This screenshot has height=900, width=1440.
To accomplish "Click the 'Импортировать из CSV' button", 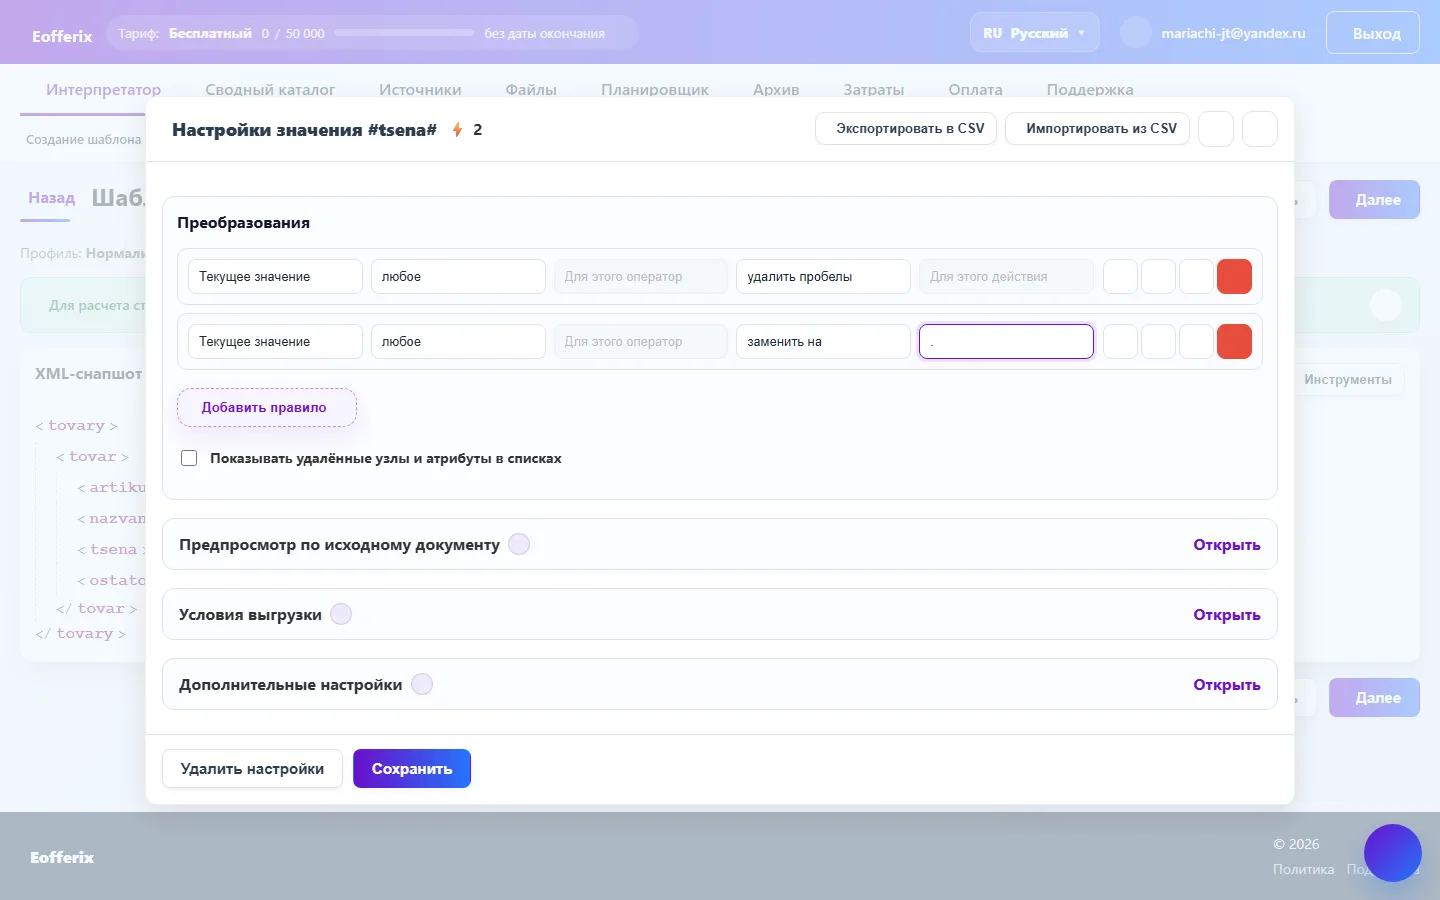I will (x=1097, y=129).
